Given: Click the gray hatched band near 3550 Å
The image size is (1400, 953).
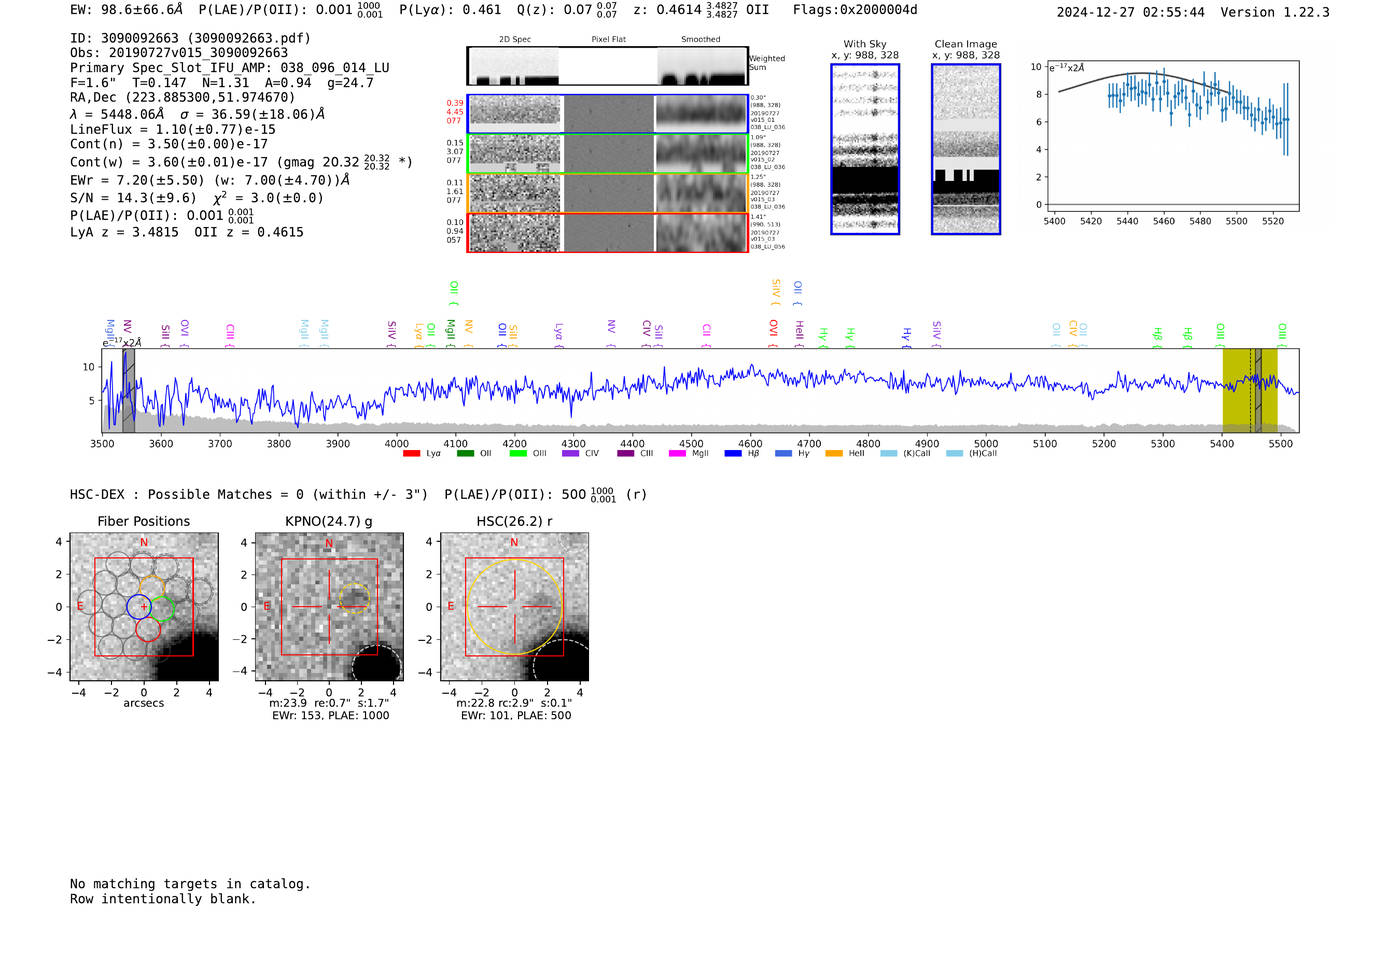Looking at the screenshot, I should pyautogui.click(x=128, y=390).
